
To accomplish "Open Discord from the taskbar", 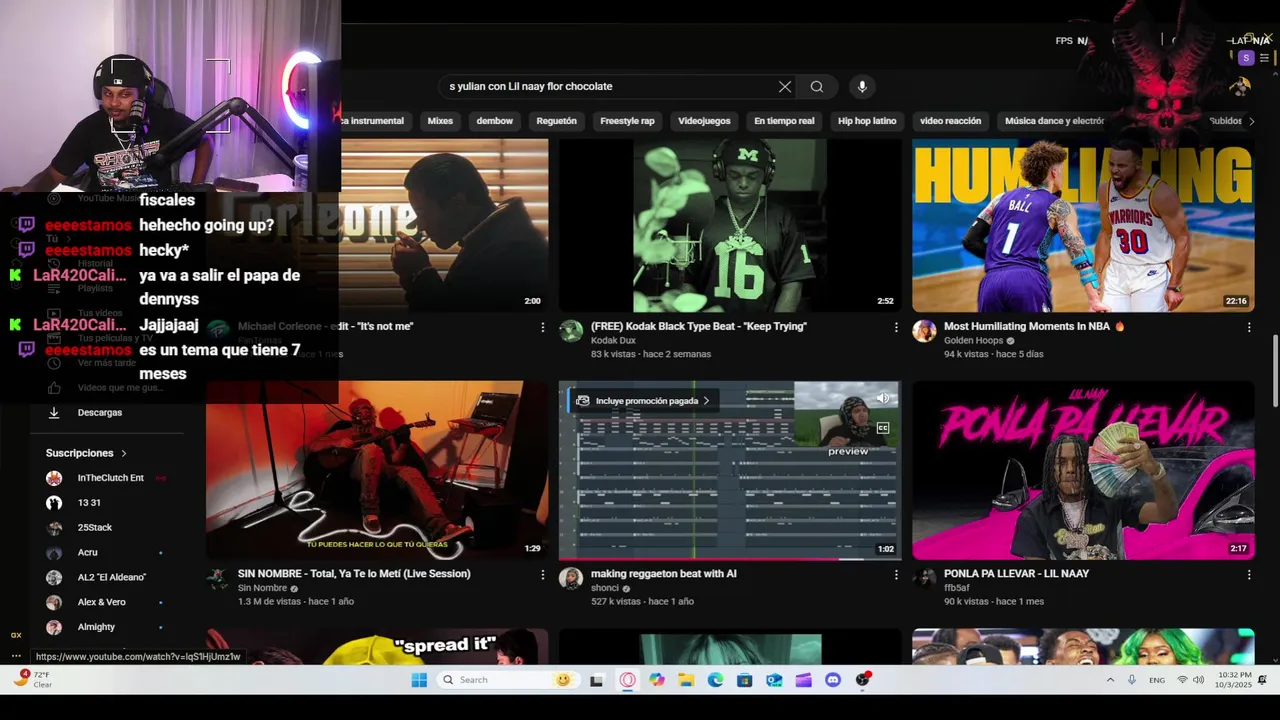I will pyautogui.click(x=833, y=680).
